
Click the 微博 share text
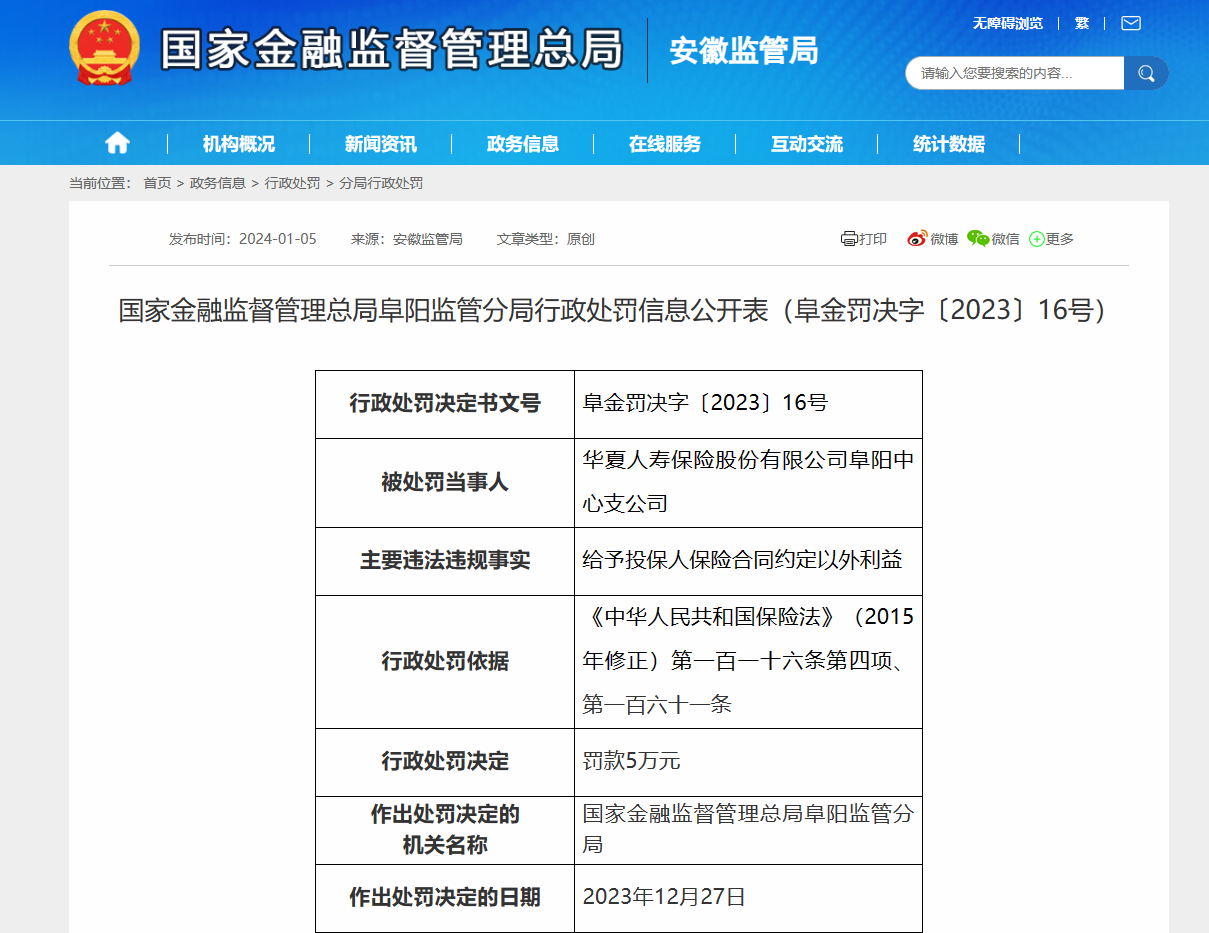[944, 239]
